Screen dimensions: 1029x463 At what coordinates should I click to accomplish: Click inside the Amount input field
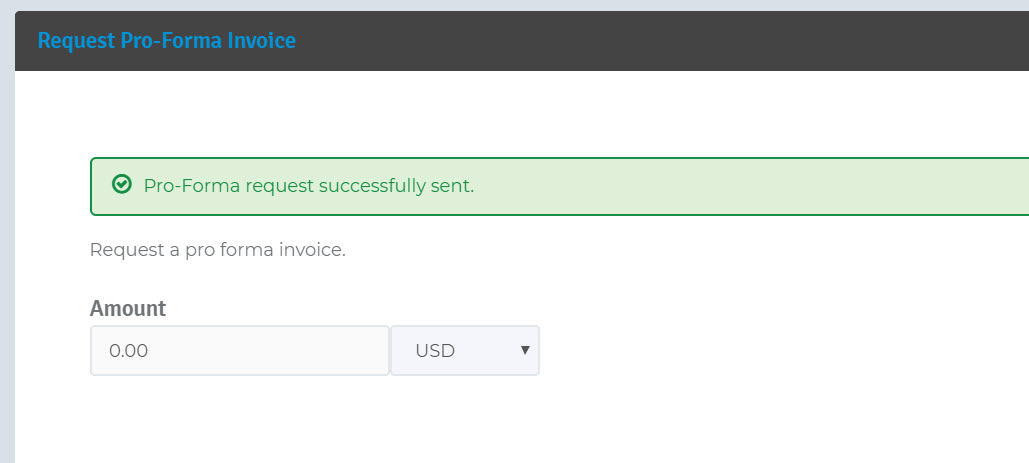tap(240, 350)
